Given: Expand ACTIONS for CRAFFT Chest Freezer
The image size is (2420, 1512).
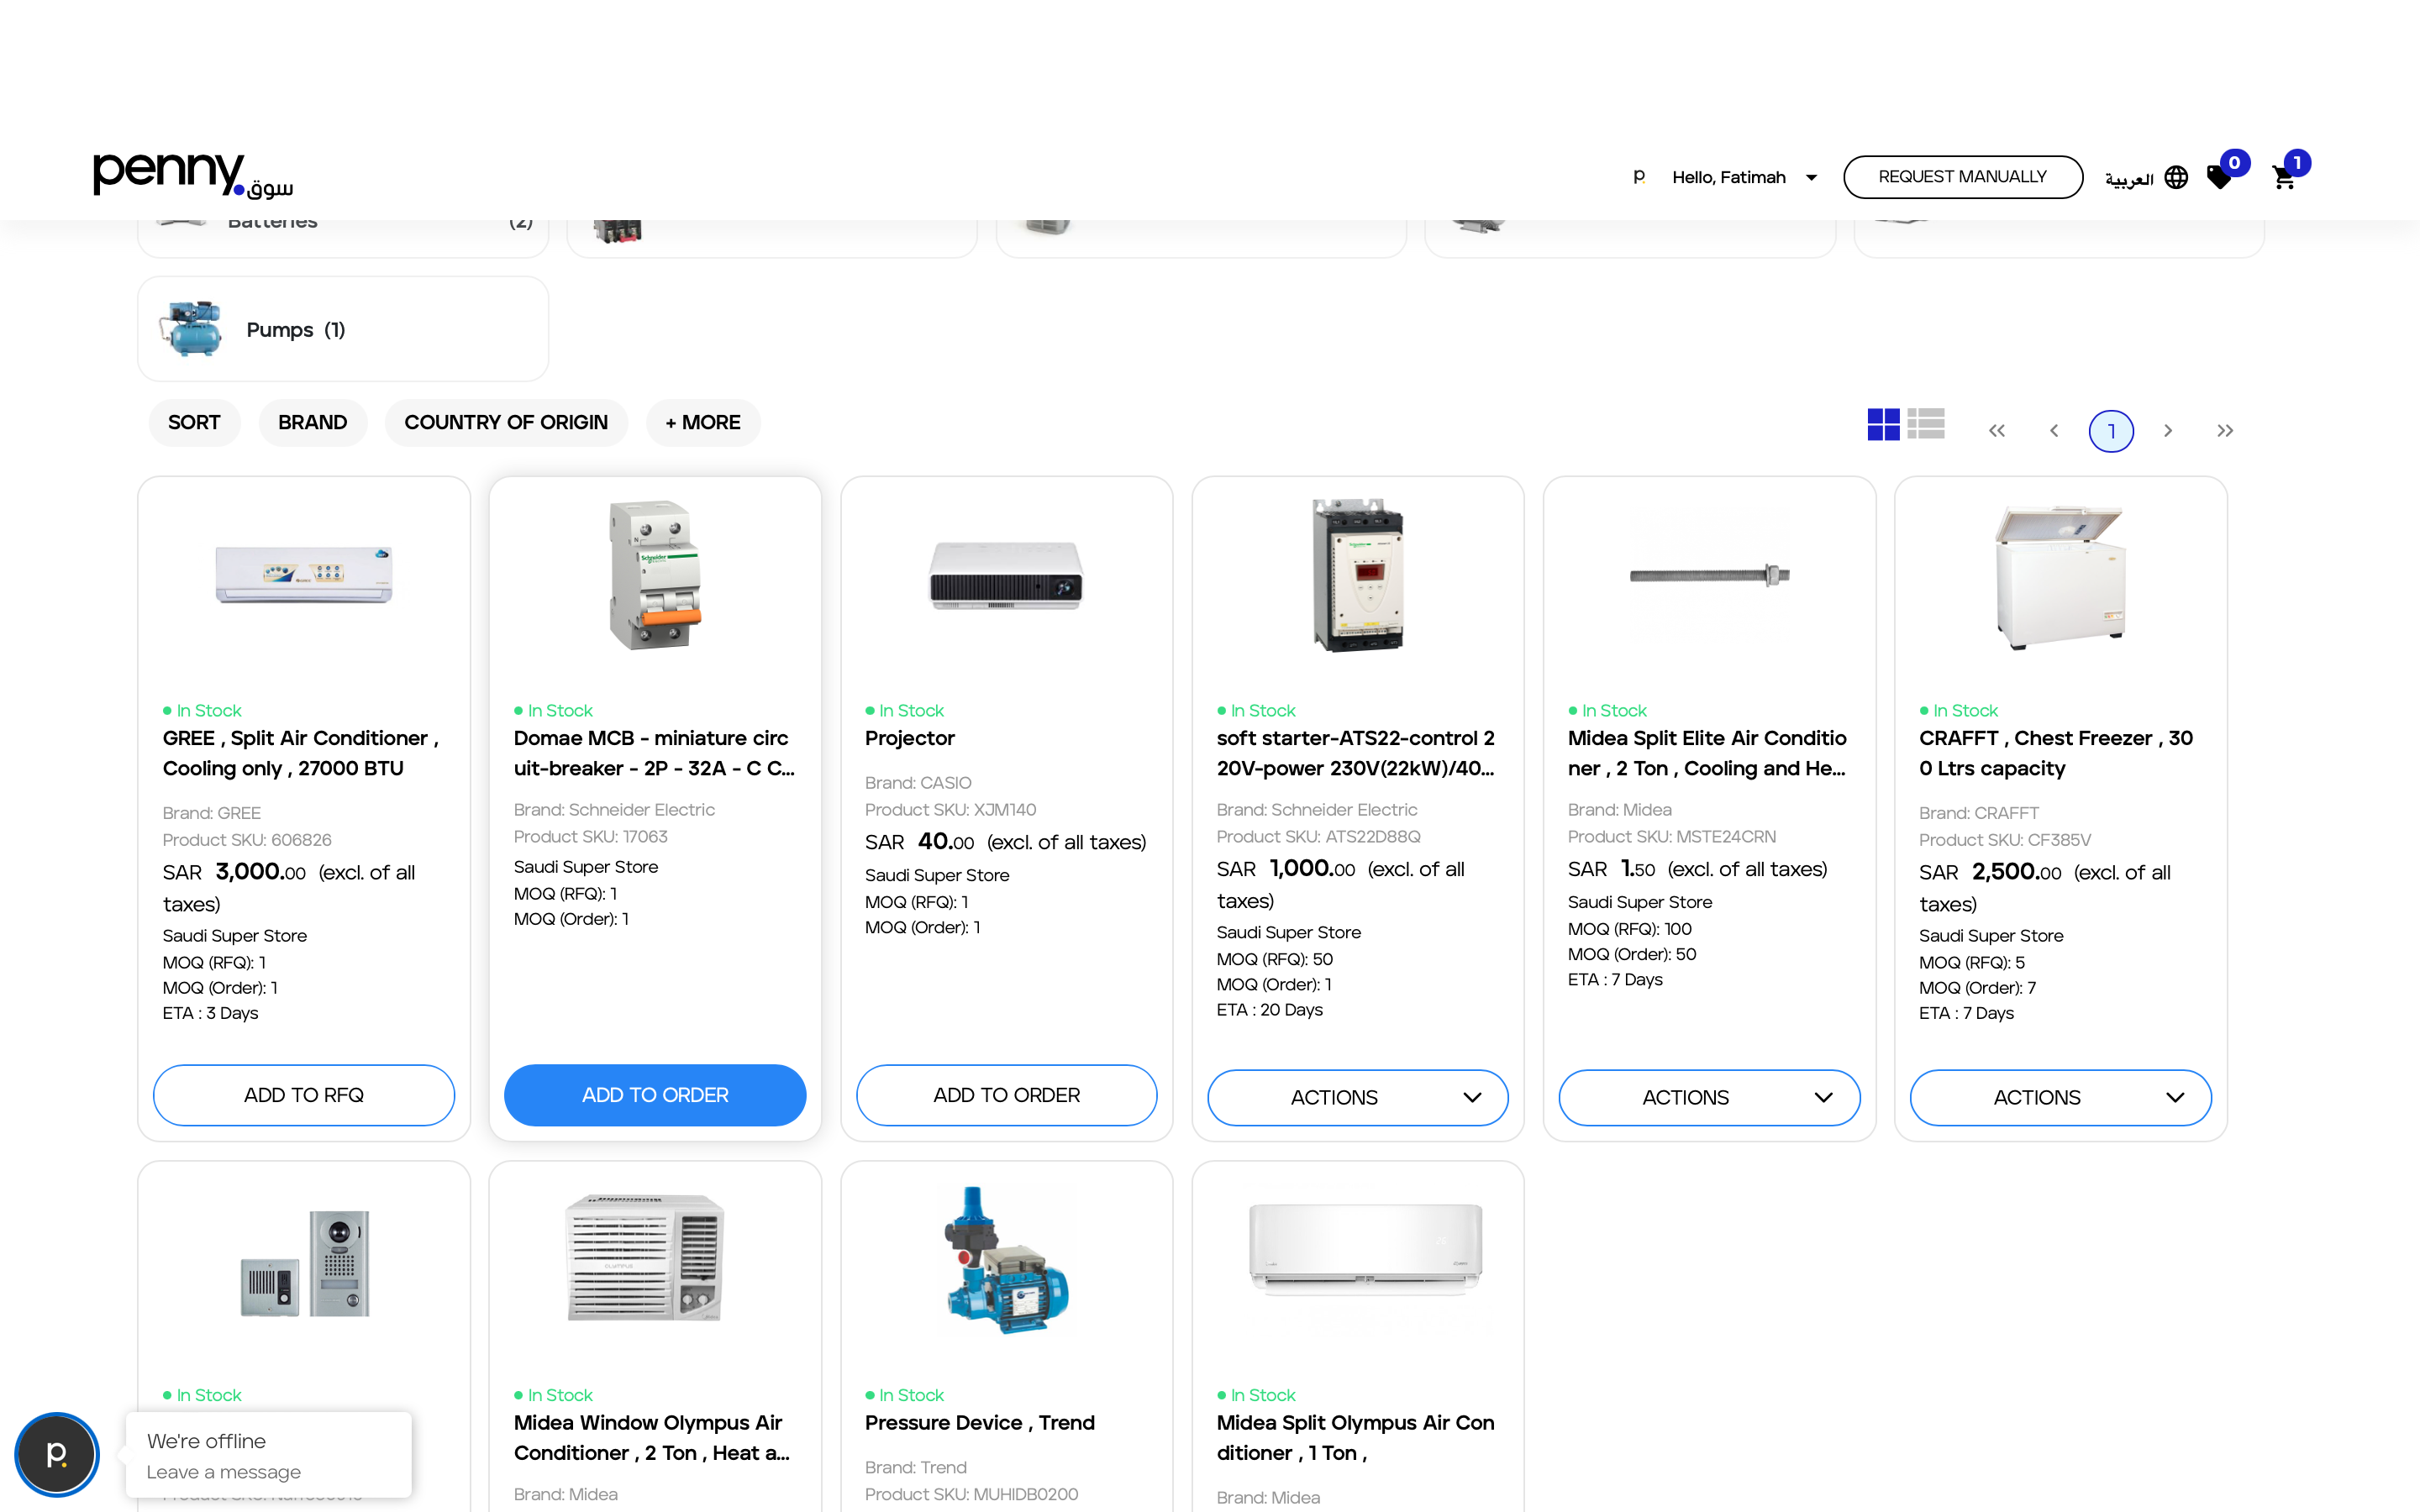Looking at the screenshot, I should tap(2060, 1097).
